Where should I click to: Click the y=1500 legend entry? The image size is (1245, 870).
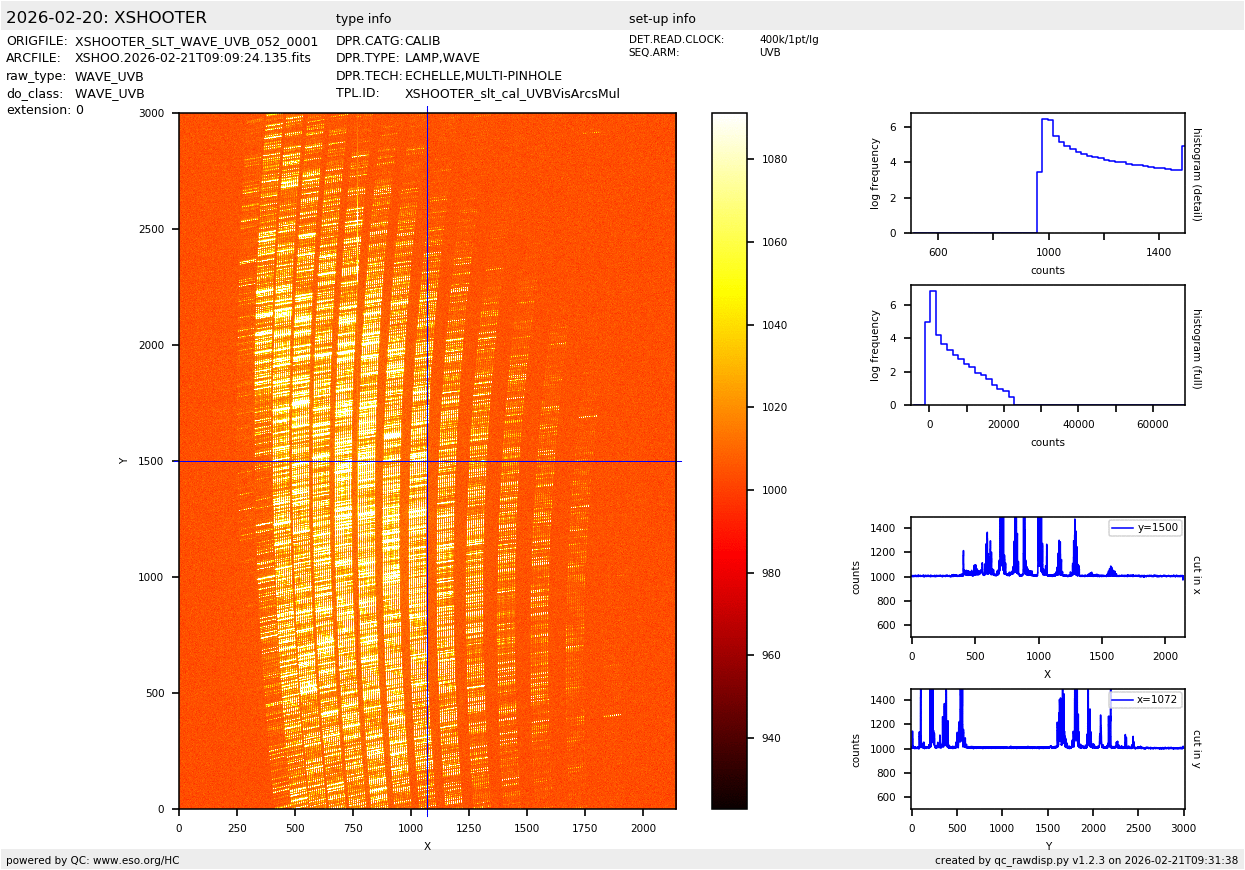tap(1144, 528)
